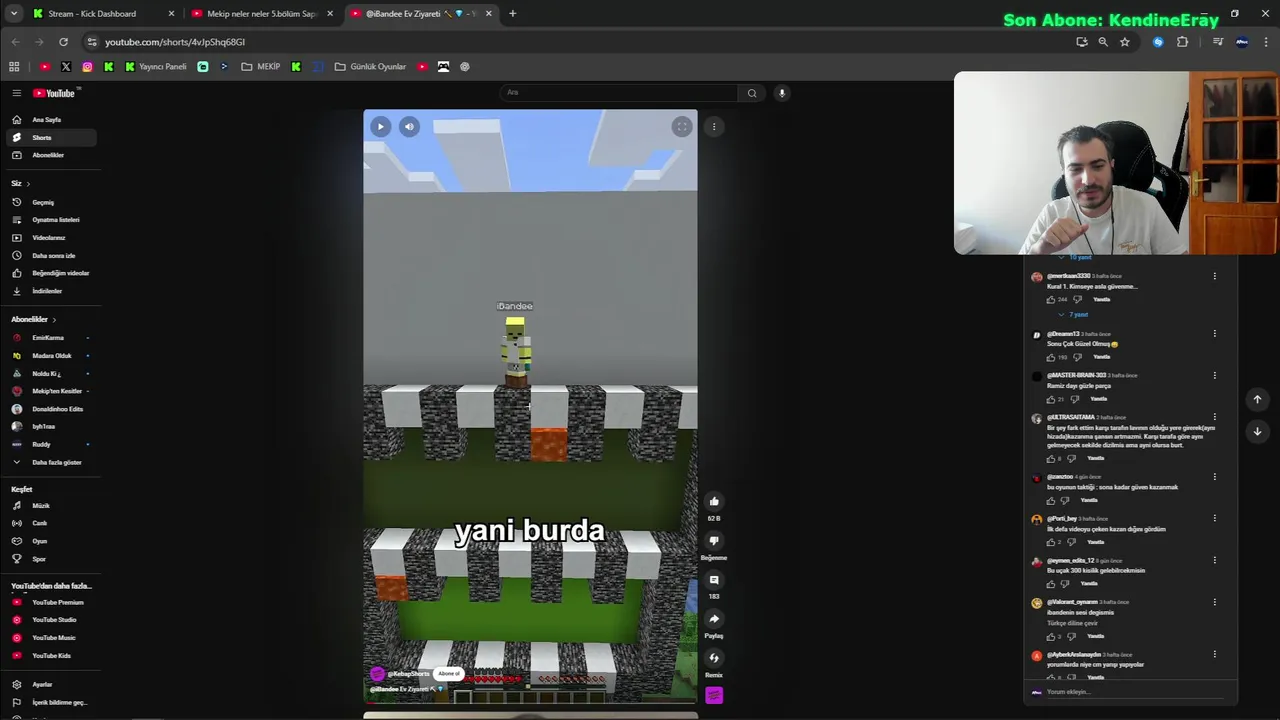
Task: Click the Remix button
Action: (714, 658)
